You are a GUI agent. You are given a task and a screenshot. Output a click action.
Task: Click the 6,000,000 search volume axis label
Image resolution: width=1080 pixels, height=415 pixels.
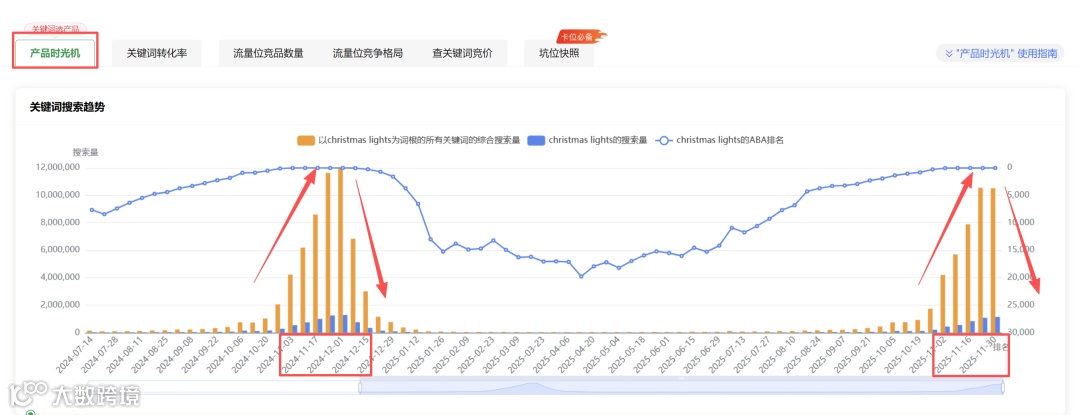coord(58,250)
